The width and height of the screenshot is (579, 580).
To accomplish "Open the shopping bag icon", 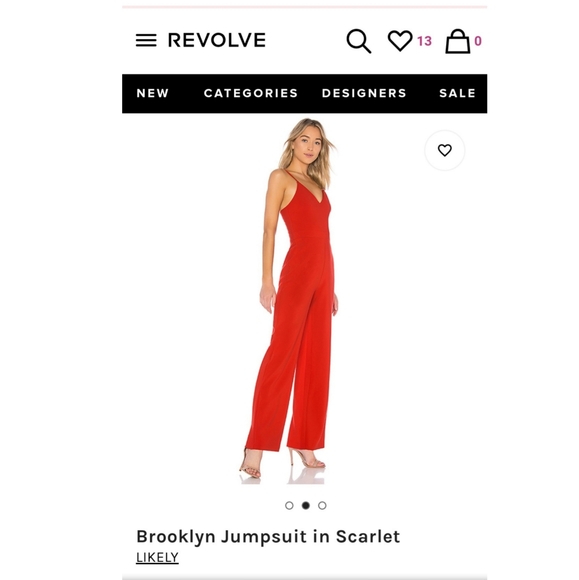I will [458, 41].
